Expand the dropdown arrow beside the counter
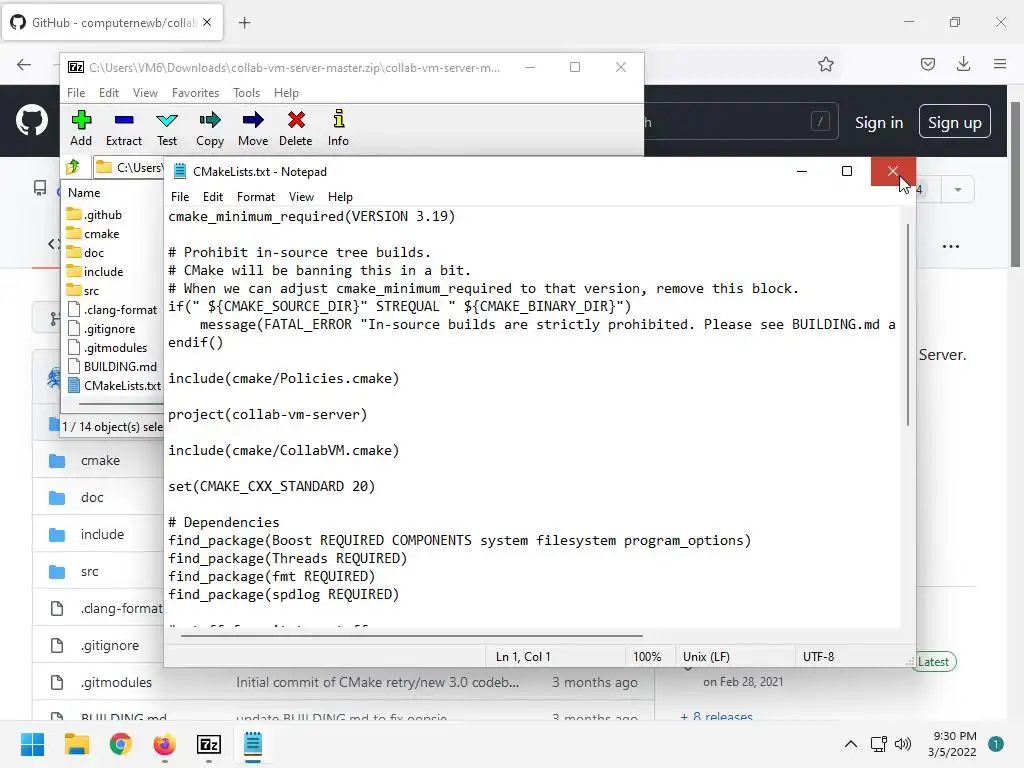The width and height of the screenshot is (1024, 768). click(x=957, y=190)
